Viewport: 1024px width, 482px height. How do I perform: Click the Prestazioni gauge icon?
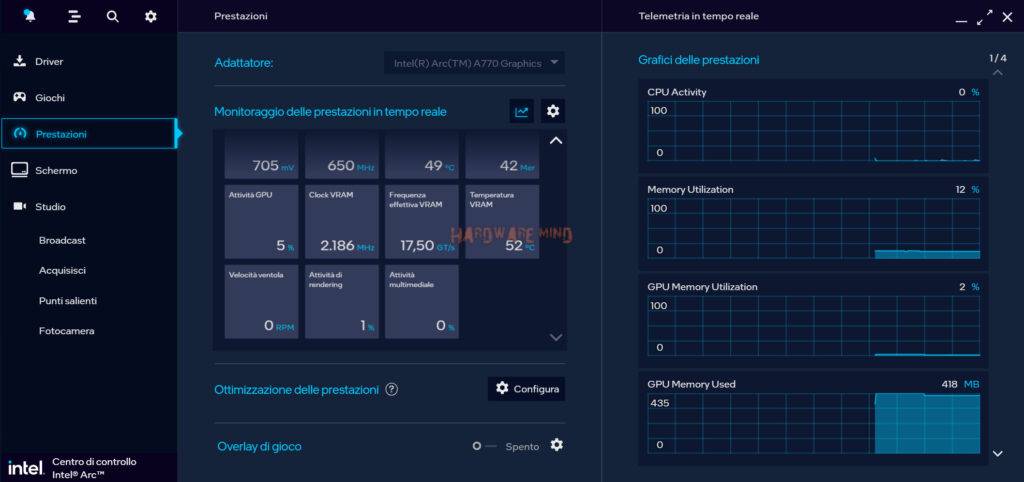[x=20, y=134]
